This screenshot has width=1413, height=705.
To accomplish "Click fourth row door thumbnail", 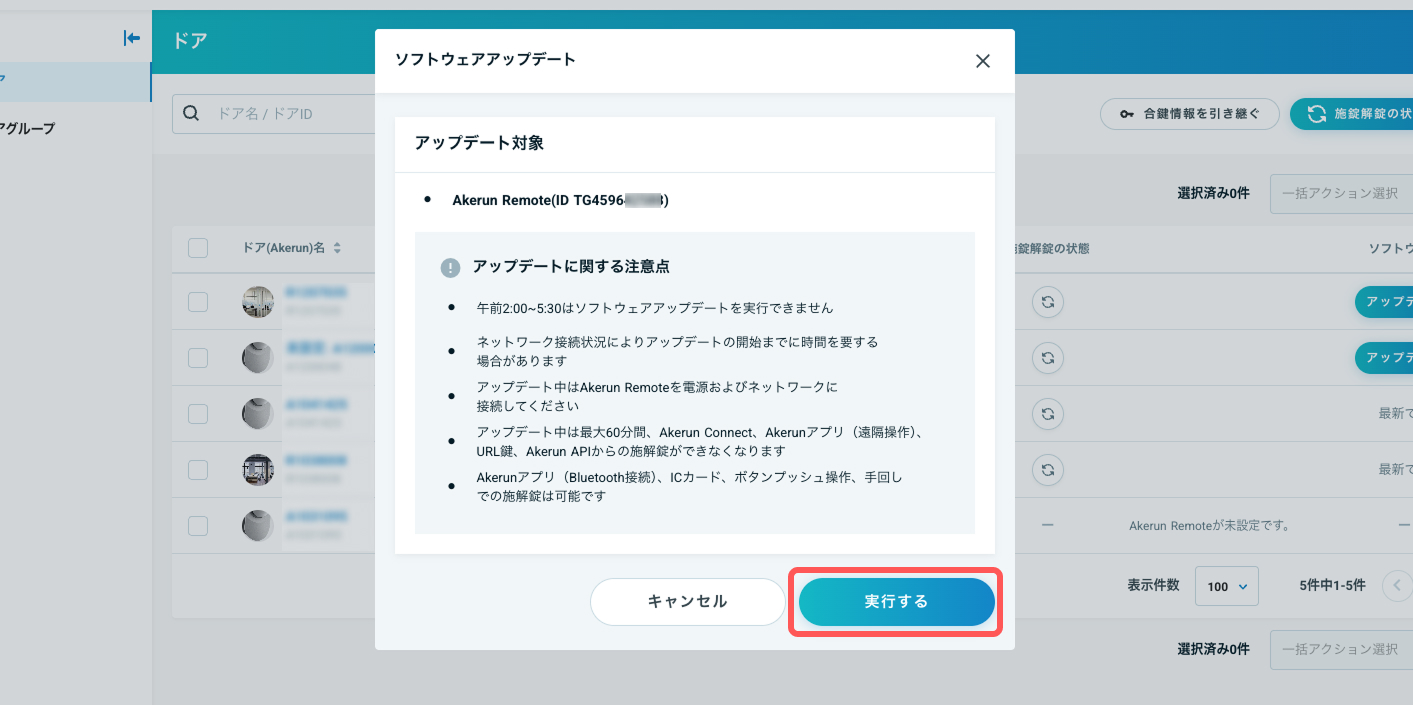I will click(258, 470).
